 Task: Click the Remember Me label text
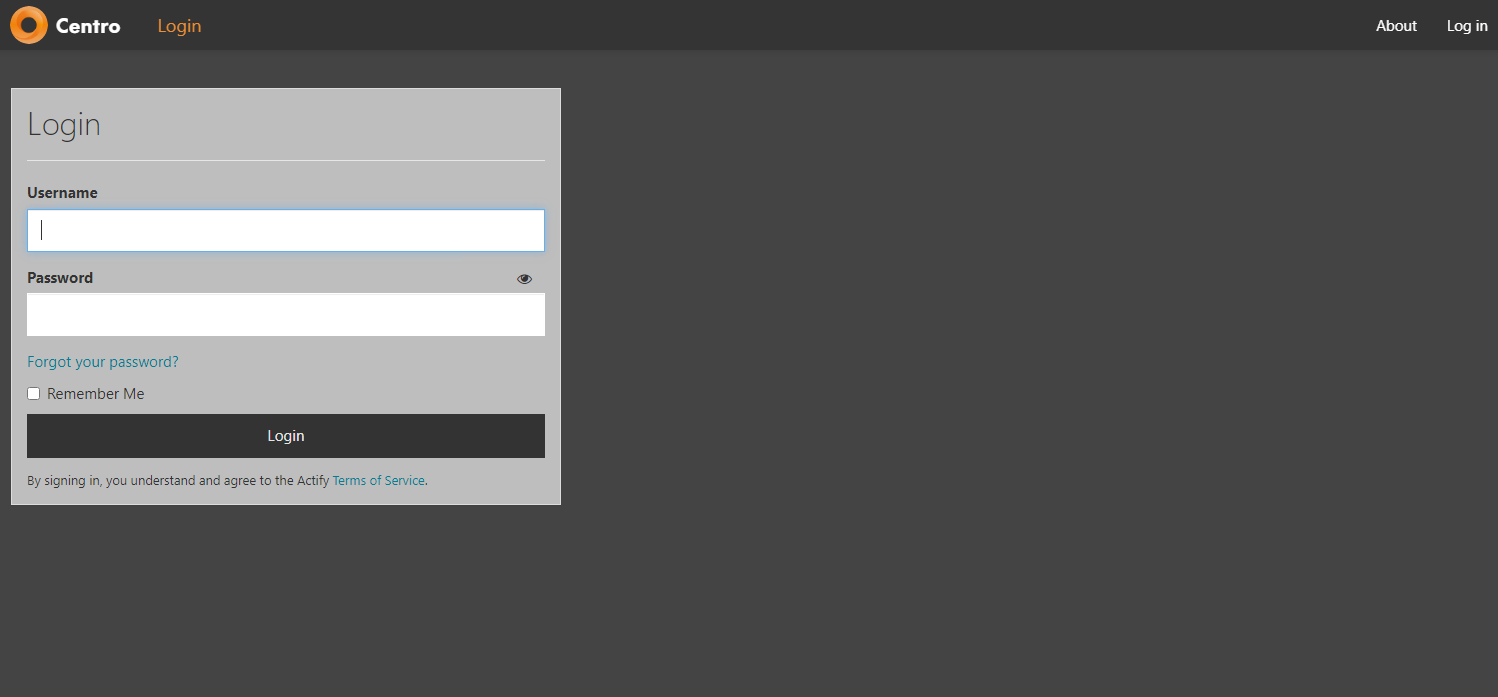click(x=95, y=394)
